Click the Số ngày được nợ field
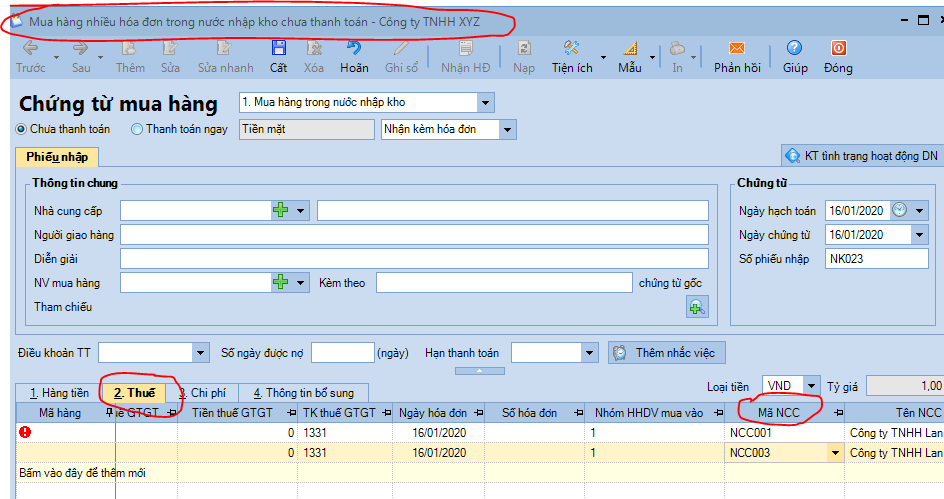Image resolution: width=944 pixels, height=499 pixels. [x=343, y=353]
